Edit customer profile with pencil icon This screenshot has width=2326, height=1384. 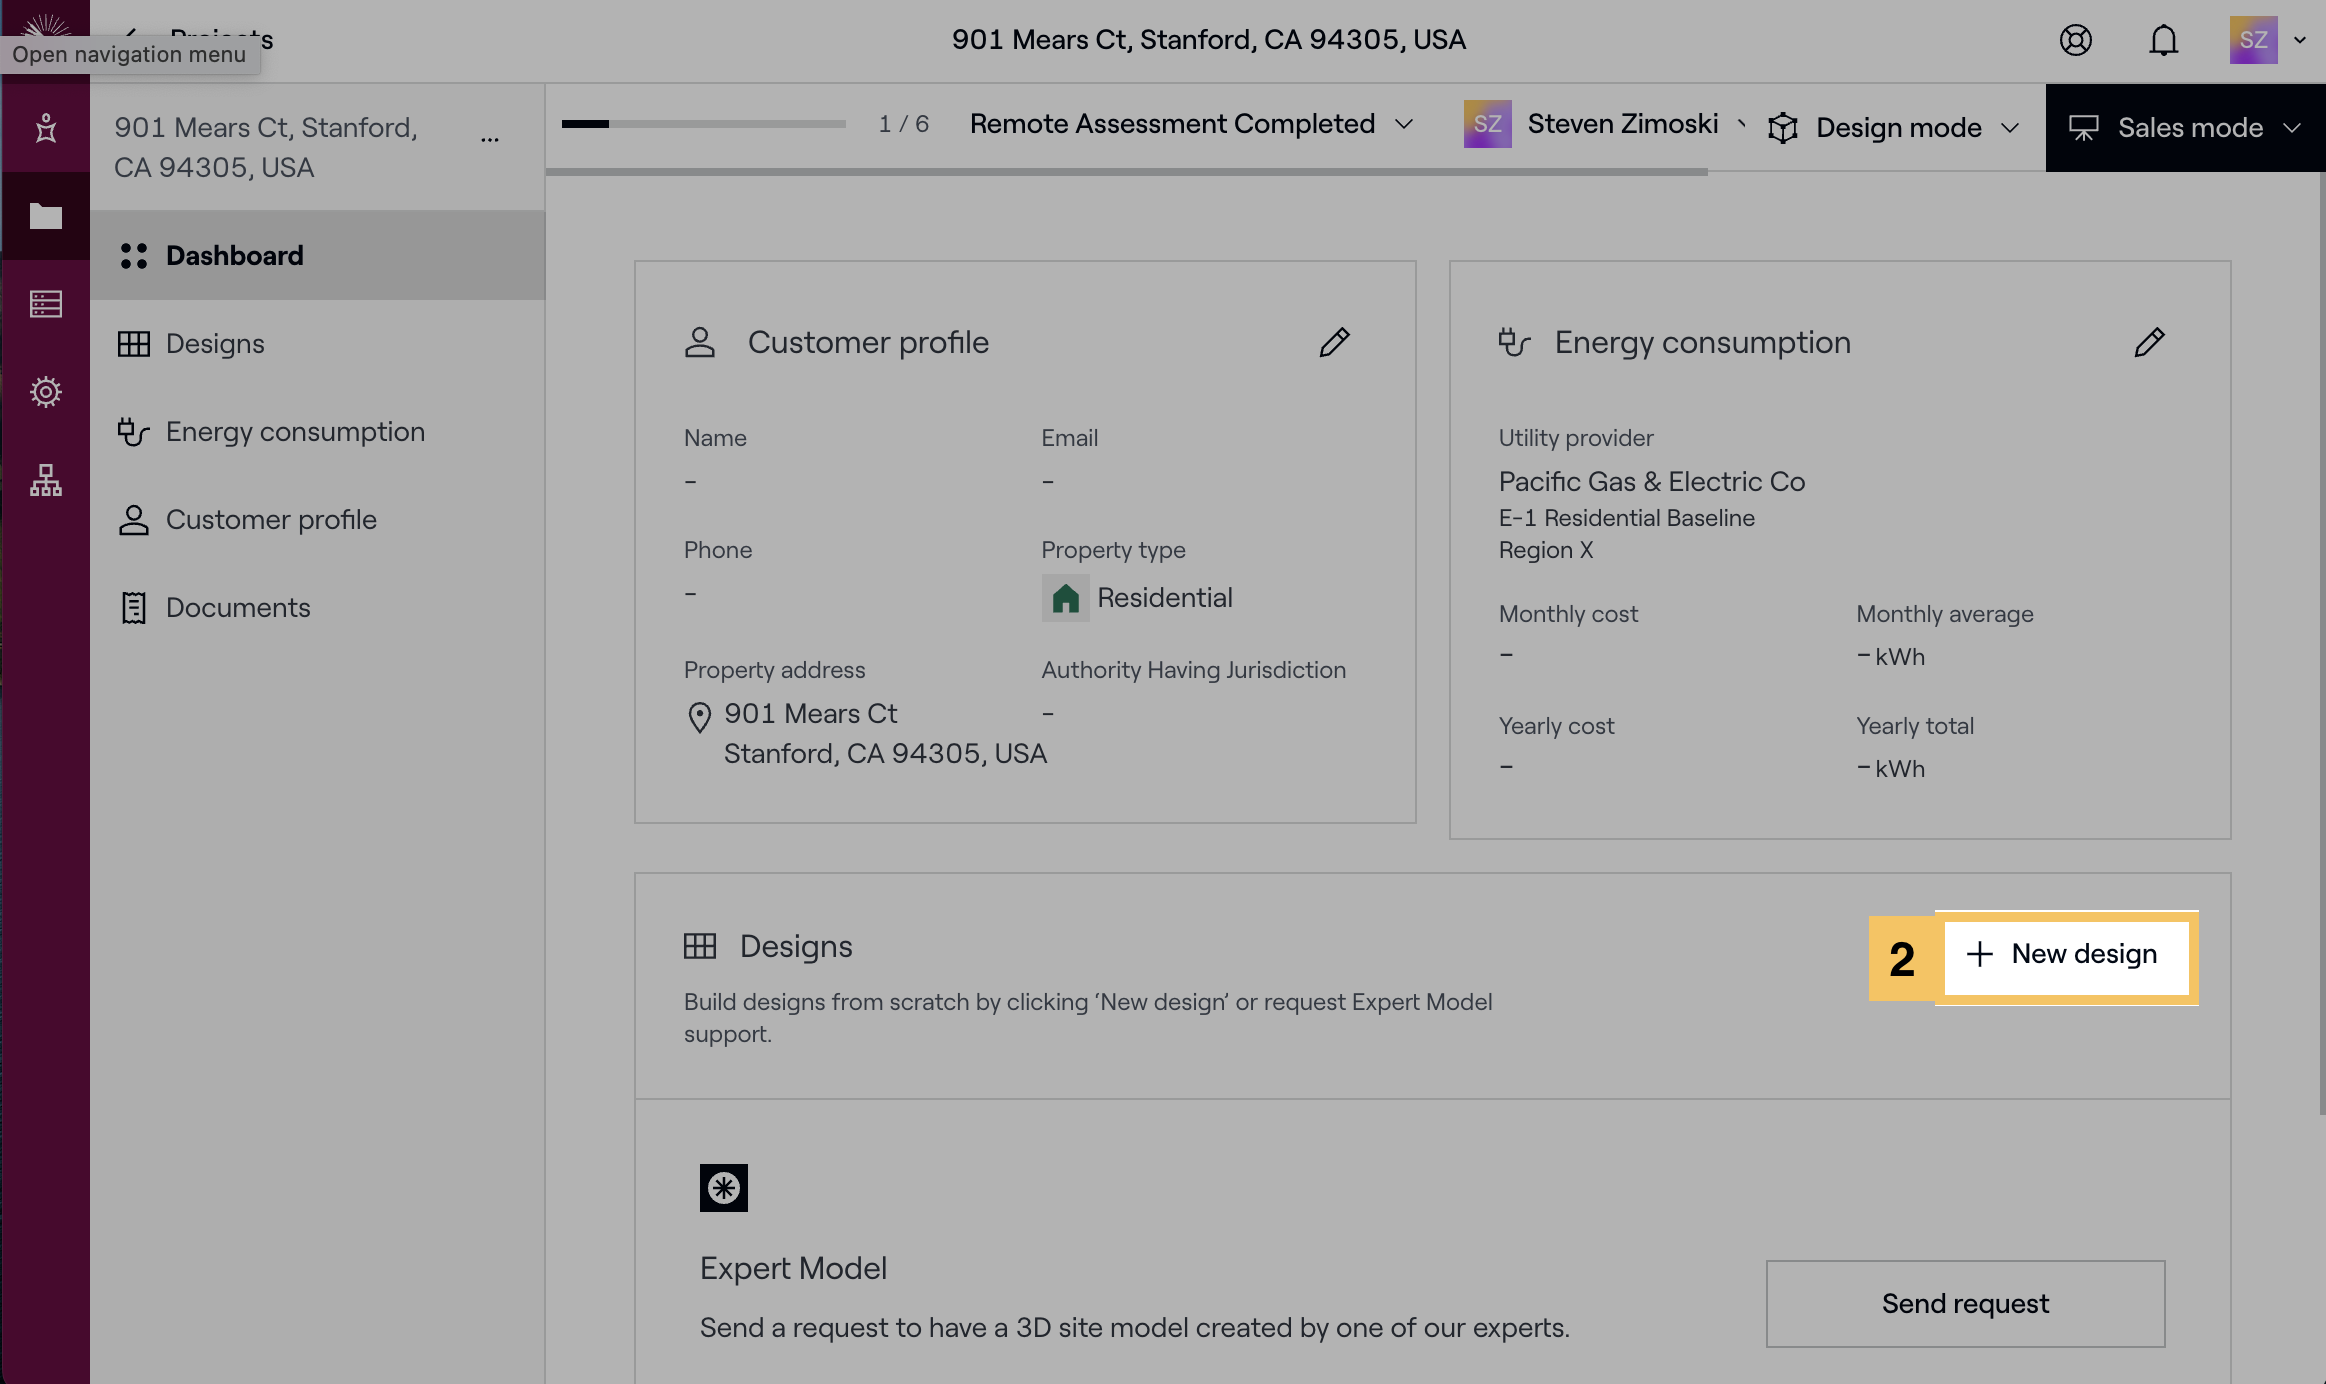click(x=1334, y=342)
